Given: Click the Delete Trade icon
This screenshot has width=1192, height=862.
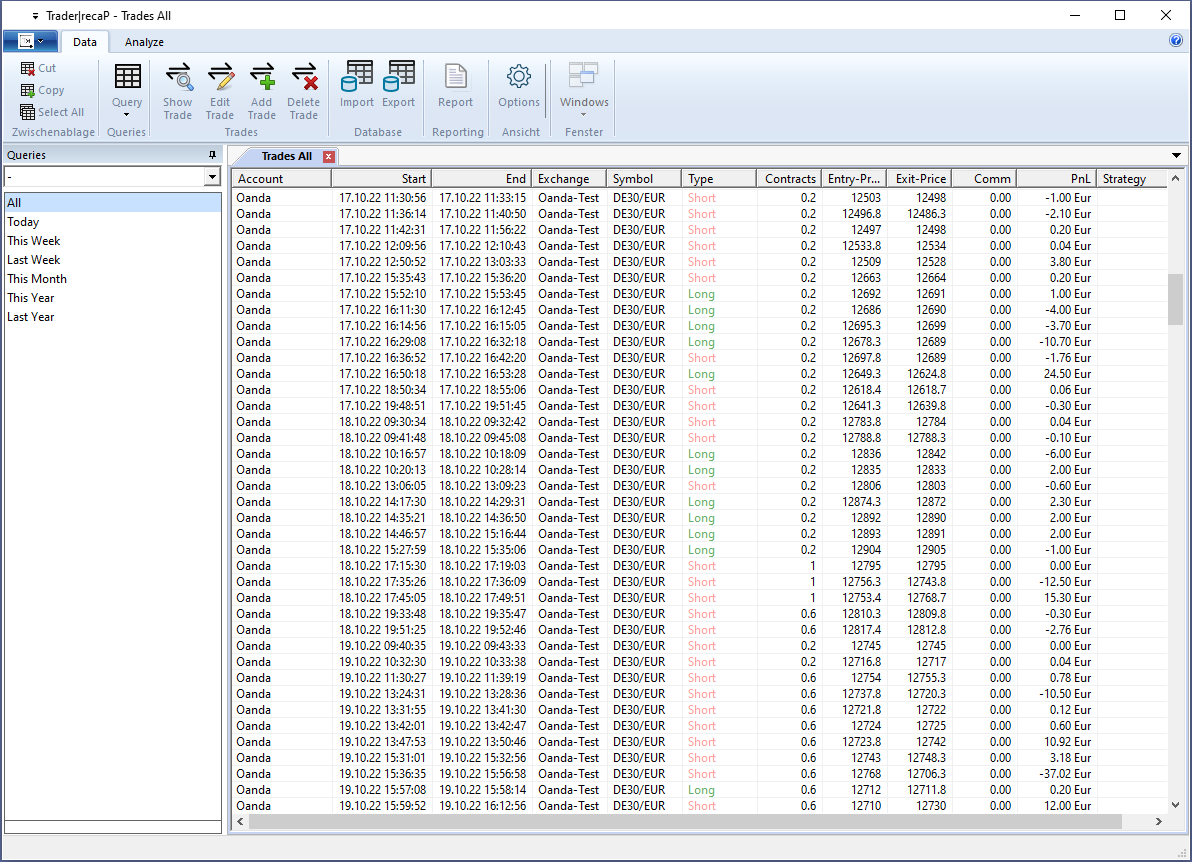Looking at the screenshot, I should tap(303, 77).
